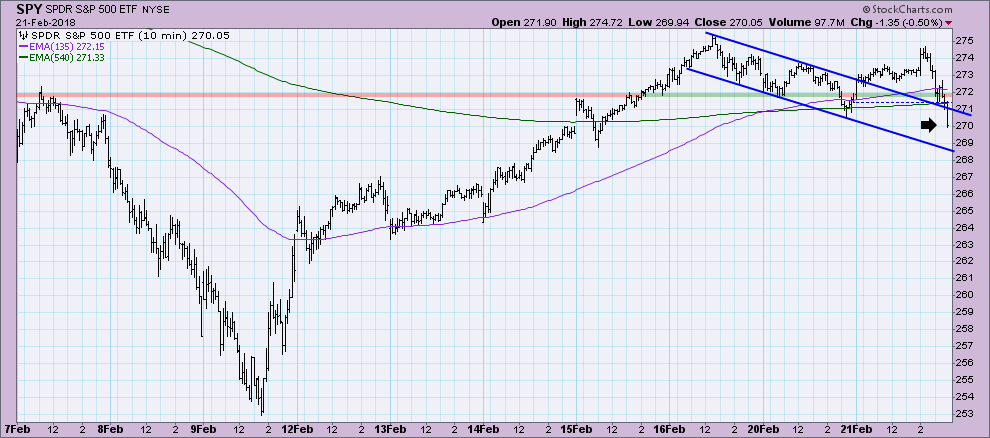
Task: Click the green EMA(540) legend line marker
Action: [x=25, y=57]
